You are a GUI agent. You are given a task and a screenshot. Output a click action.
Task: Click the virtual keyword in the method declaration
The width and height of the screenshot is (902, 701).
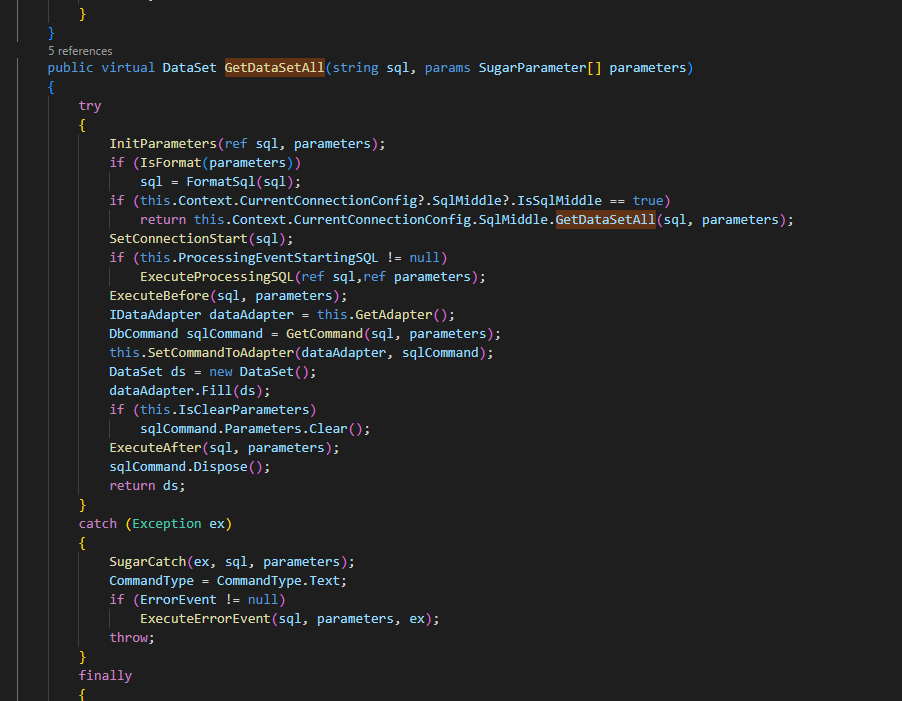coord(124,67)
